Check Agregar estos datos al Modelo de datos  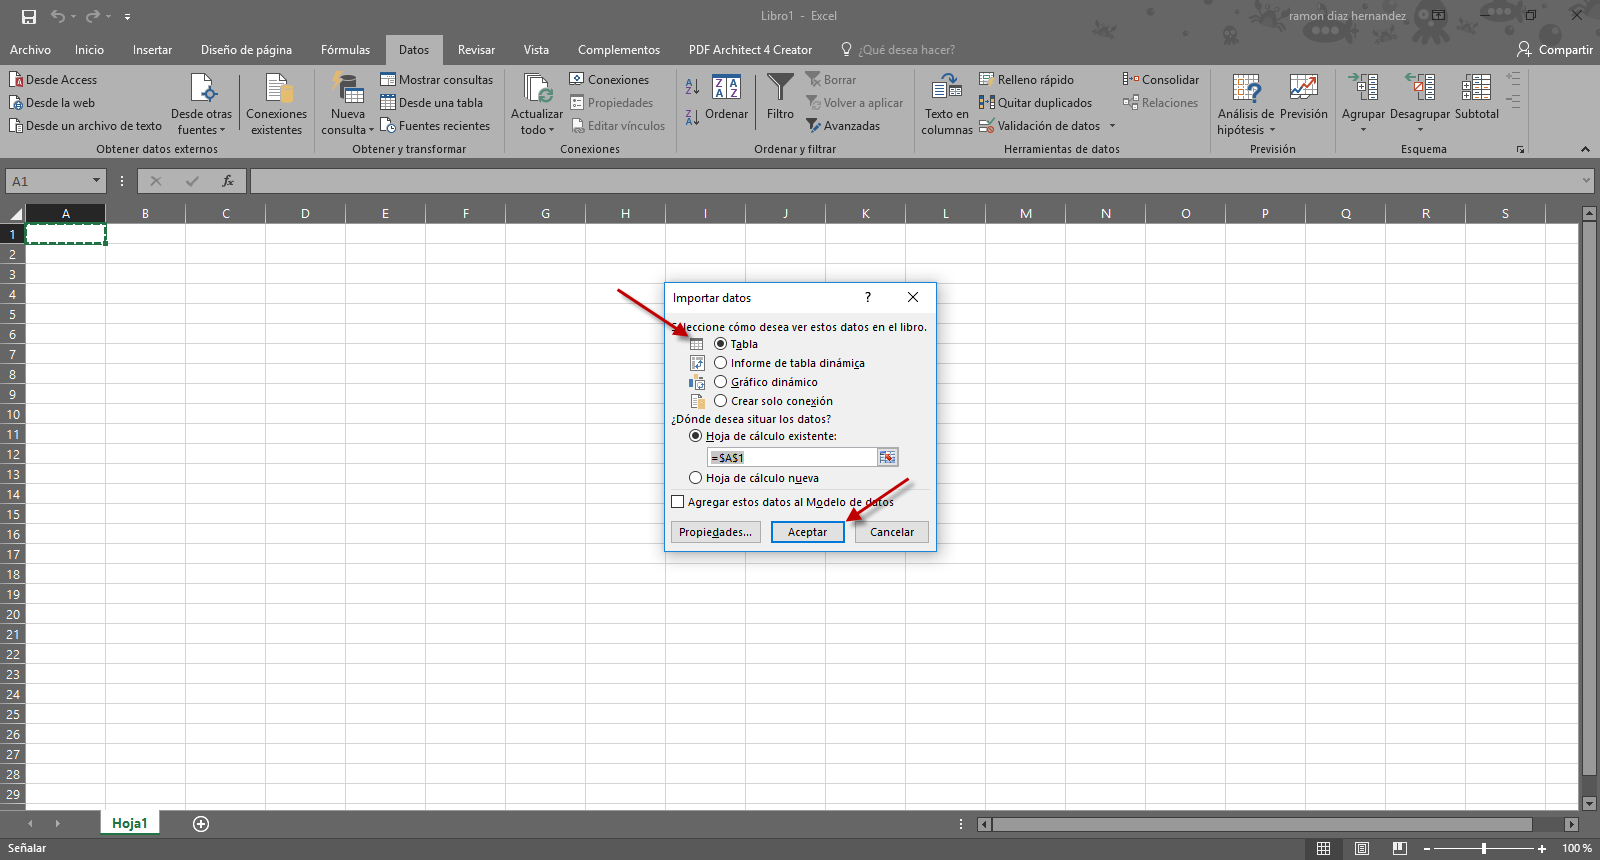(x=678, y=502)
